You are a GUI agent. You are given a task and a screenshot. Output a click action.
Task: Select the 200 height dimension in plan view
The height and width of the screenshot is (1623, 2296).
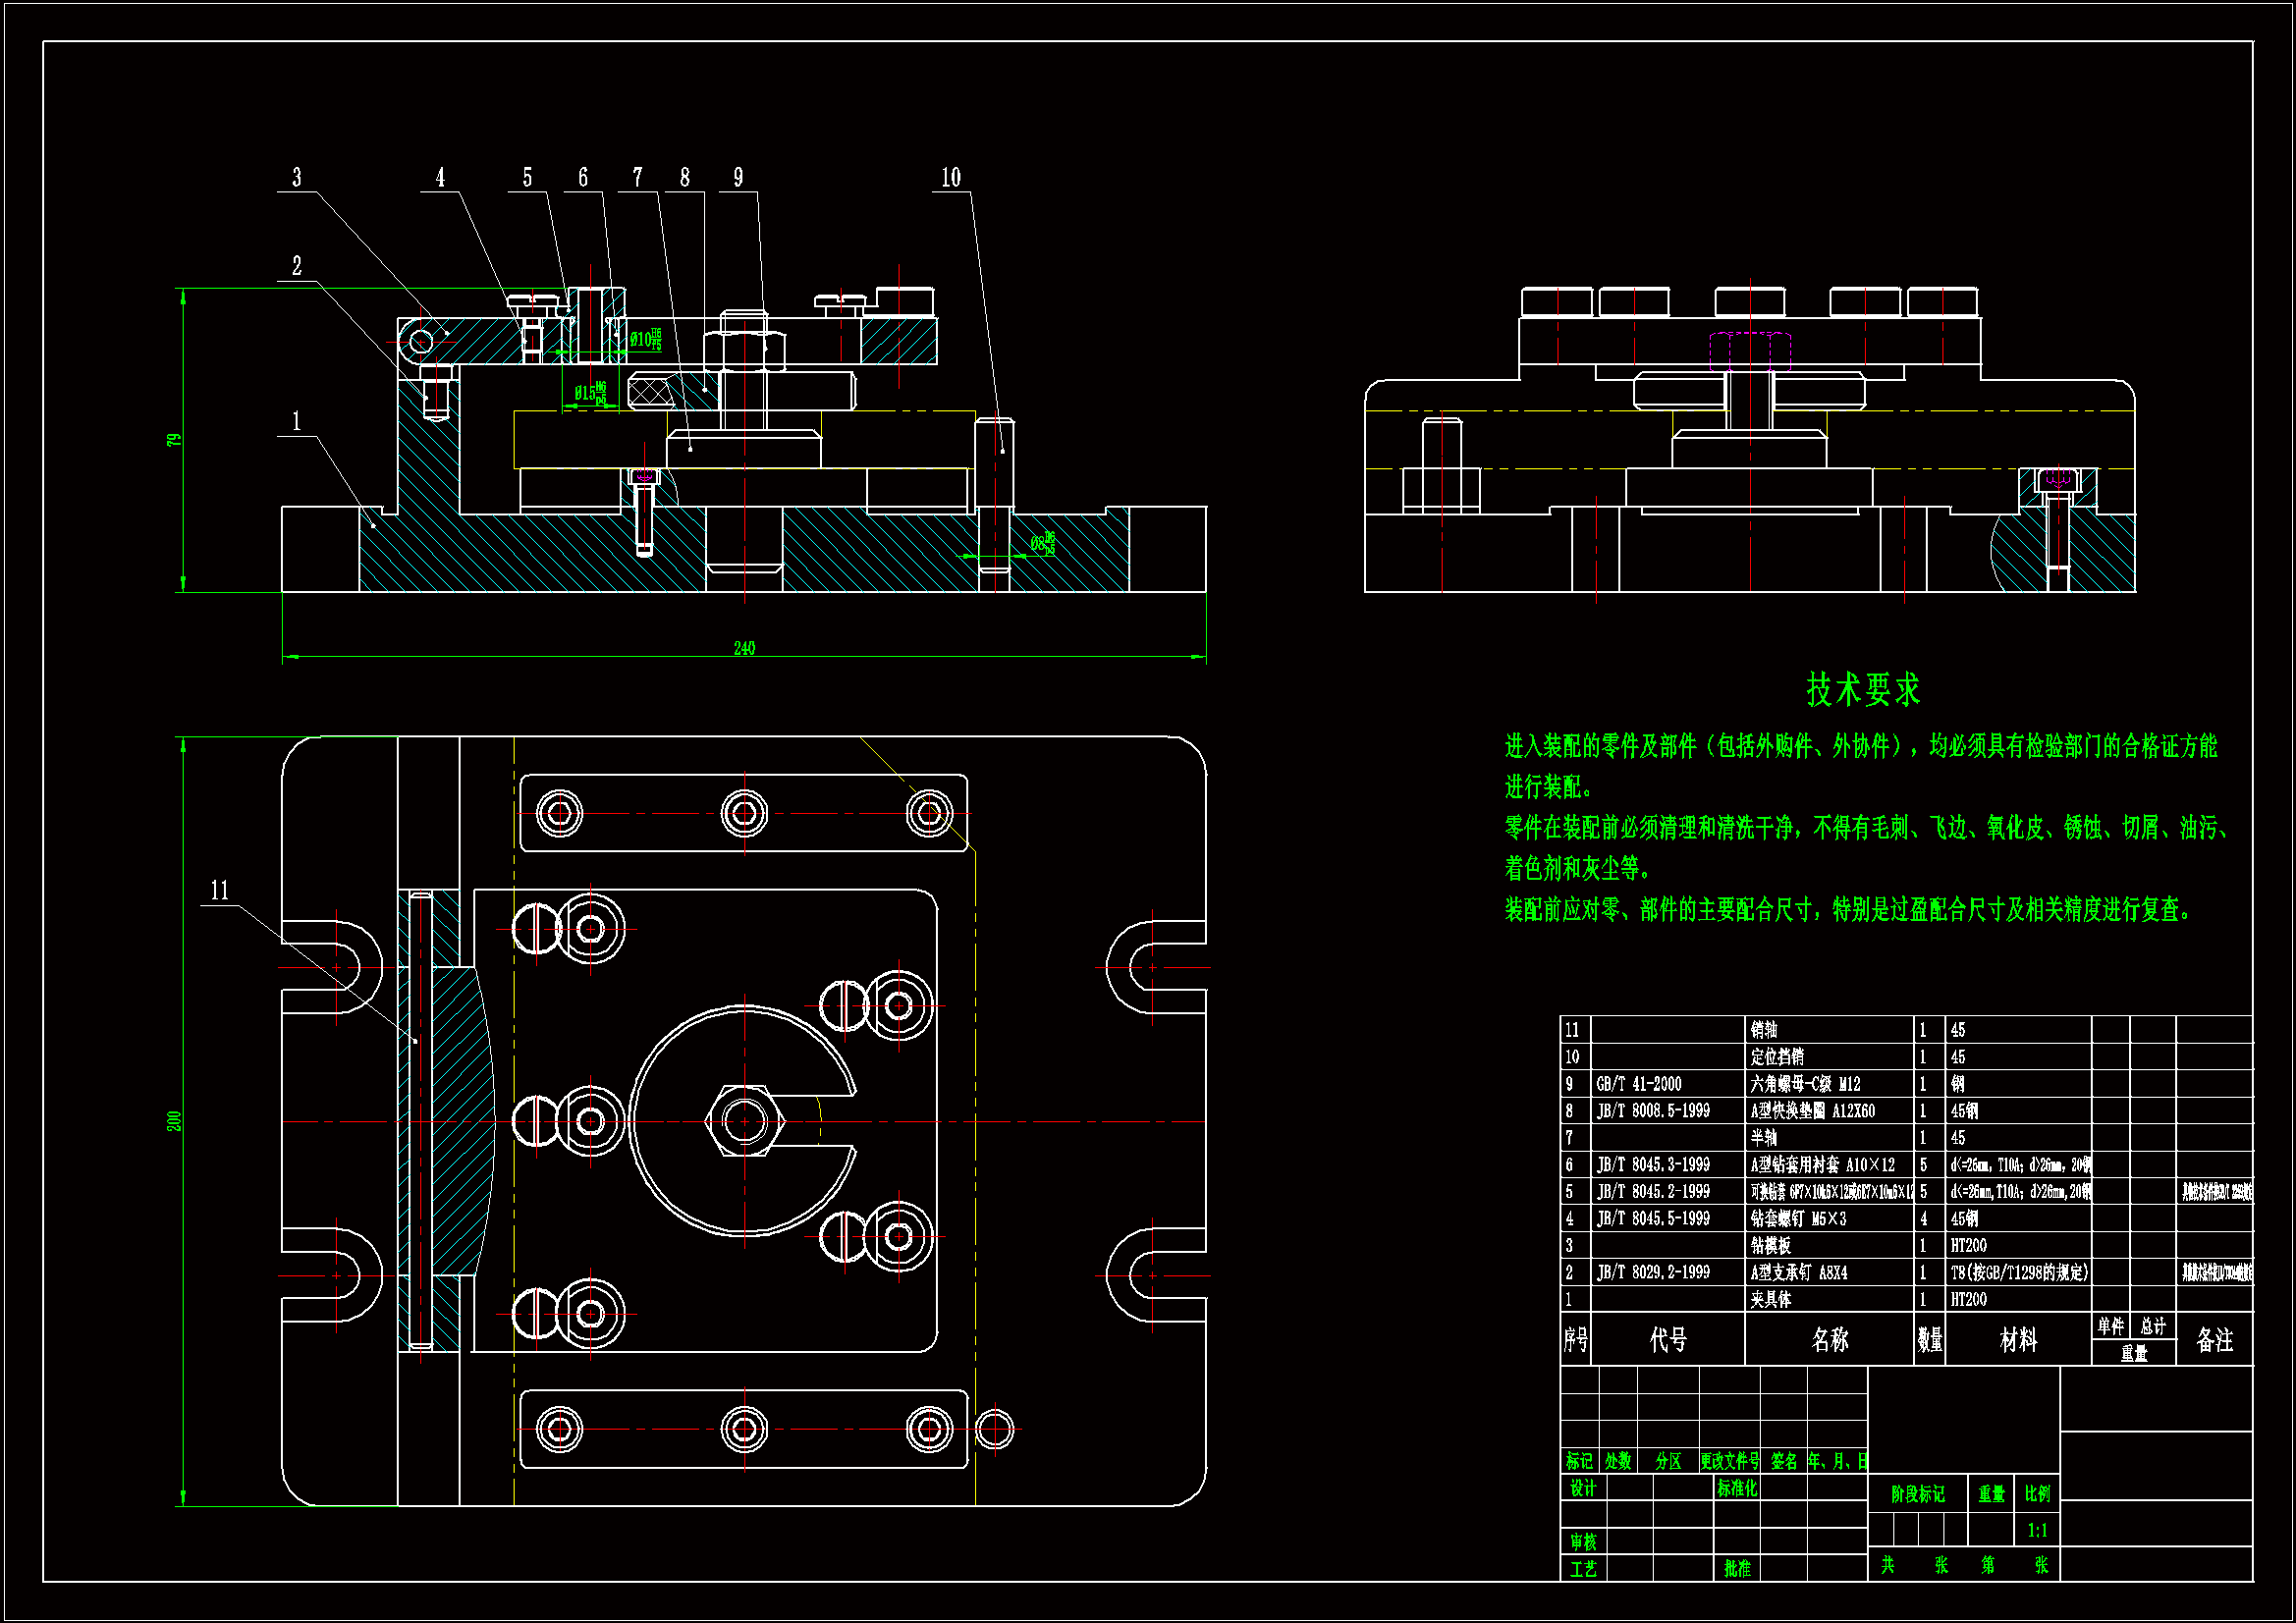click(x=174, y=1121)
